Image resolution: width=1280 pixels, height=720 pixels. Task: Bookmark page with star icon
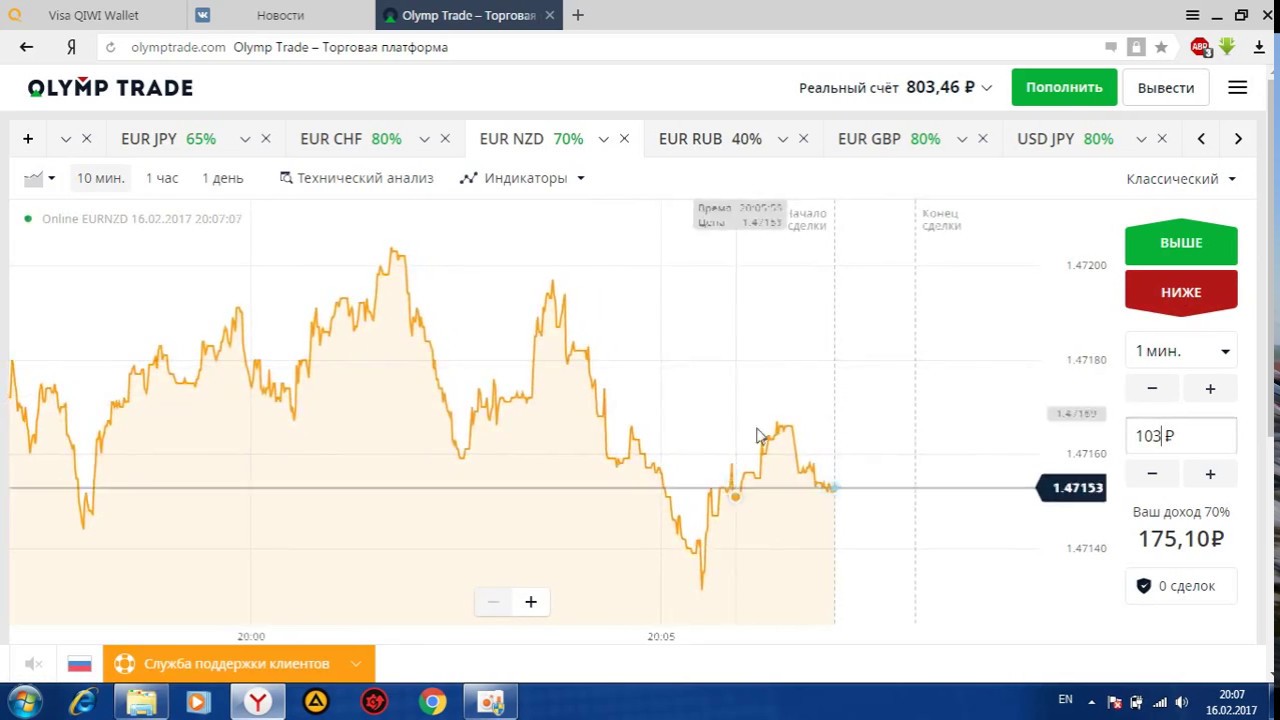point(1161,47)
